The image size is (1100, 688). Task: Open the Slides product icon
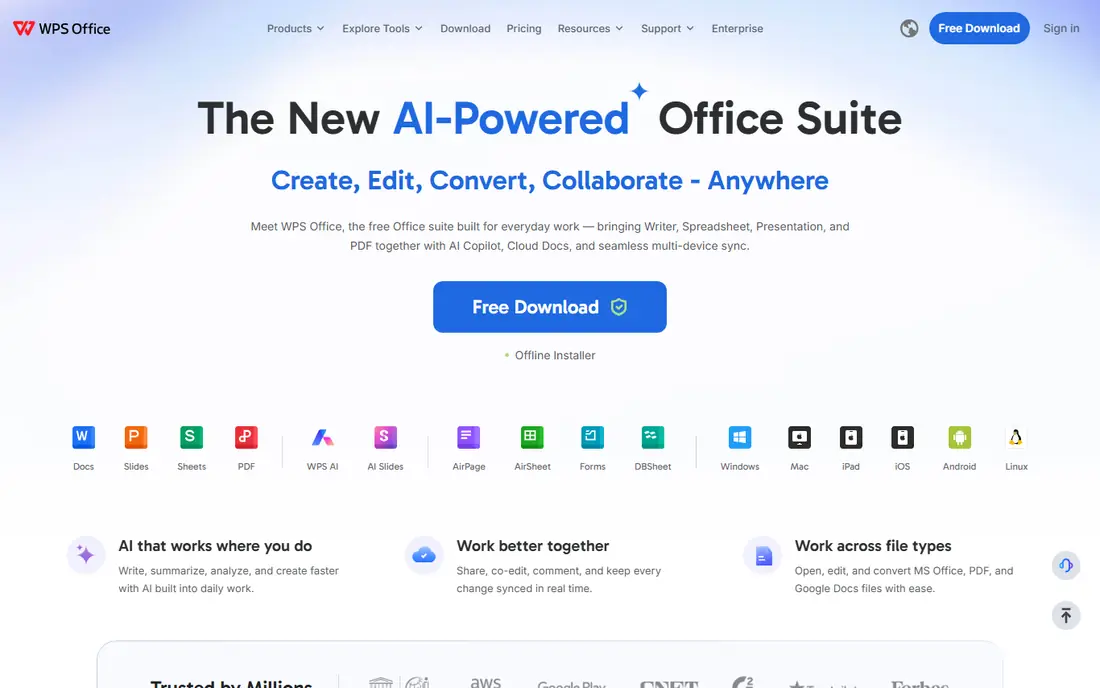tap(136, 438)
